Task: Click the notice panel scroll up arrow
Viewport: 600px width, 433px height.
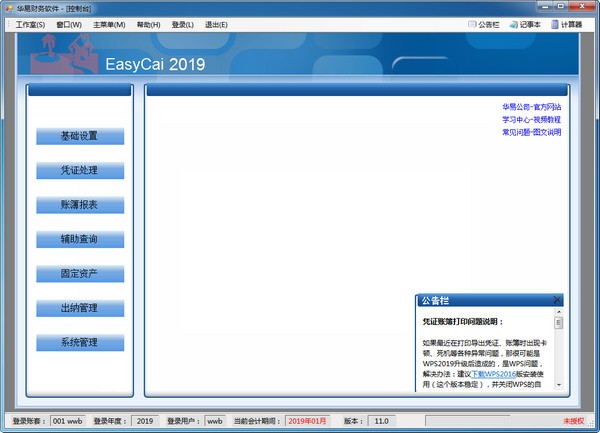Action: (559, 312)
